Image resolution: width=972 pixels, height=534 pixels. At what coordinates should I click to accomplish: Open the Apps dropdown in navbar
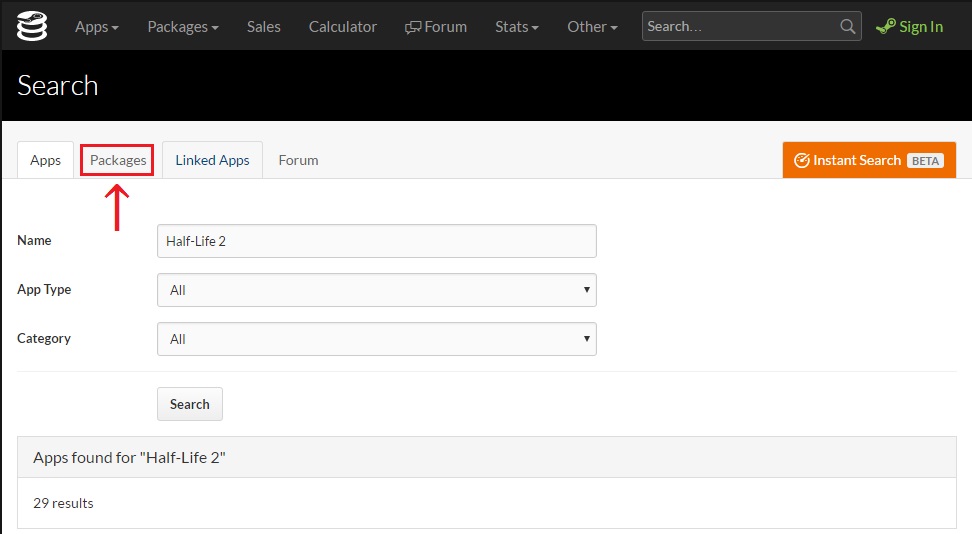coord(96,27)
